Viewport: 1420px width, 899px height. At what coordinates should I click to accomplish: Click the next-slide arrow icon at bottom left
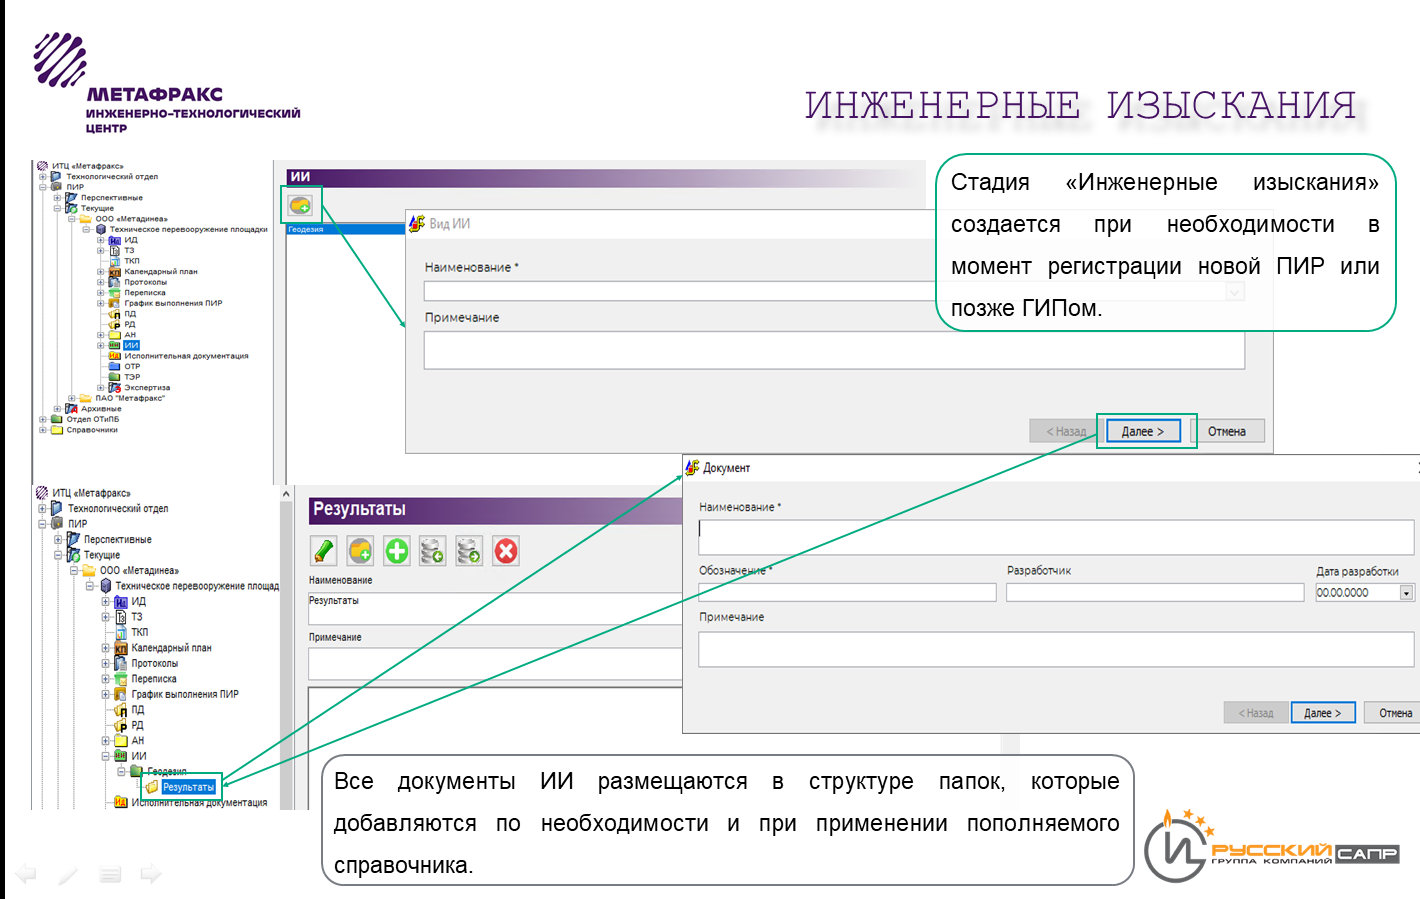pyautogui.click(x=151, y=874)
